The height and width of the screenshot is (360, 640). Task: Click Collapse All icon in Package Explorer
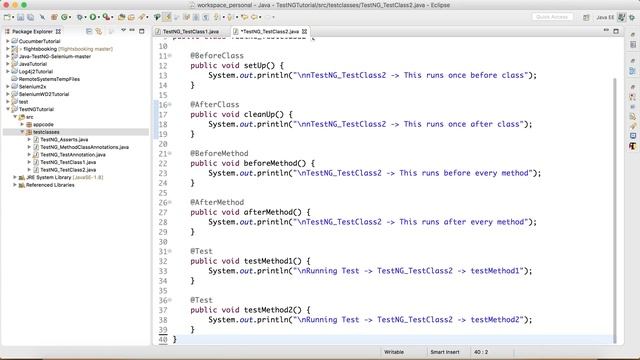(x=89, y=31)
